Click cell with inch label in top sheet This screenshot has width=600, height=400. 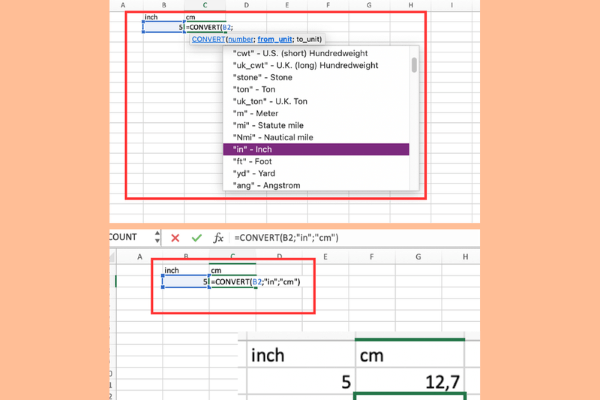click(x=164, y=17)
